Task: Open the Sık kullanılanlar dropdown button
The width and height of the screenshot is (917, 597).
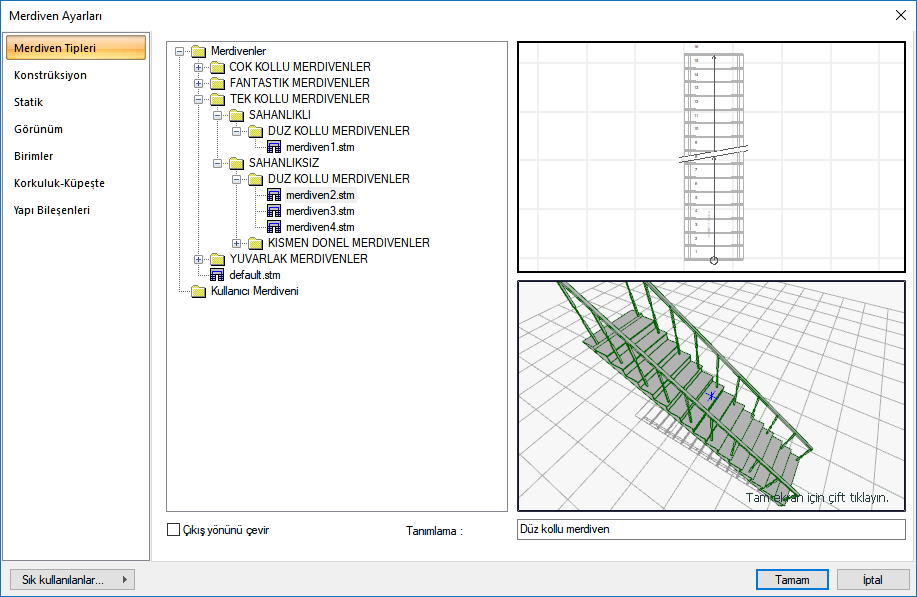Action: (x=72, y=579)
